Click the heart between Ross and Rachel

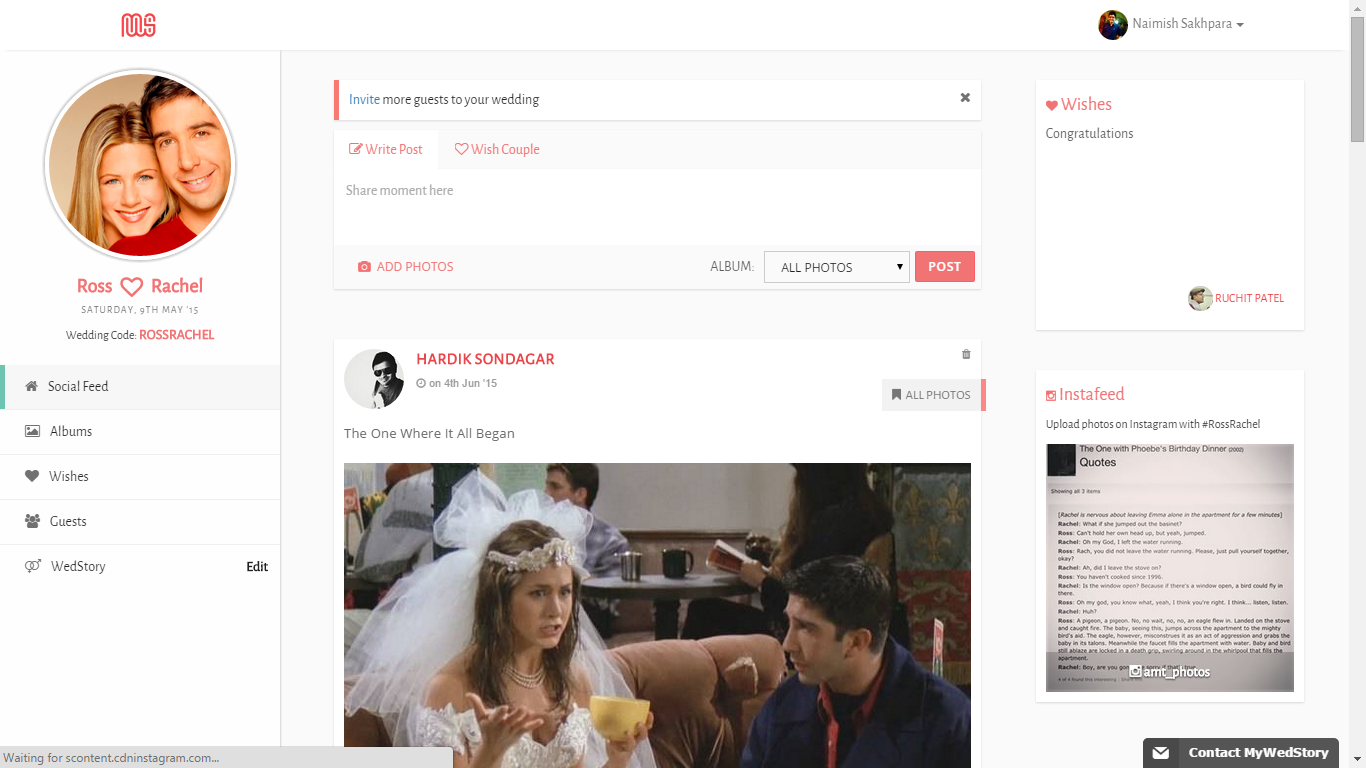[x=132, y=287]
